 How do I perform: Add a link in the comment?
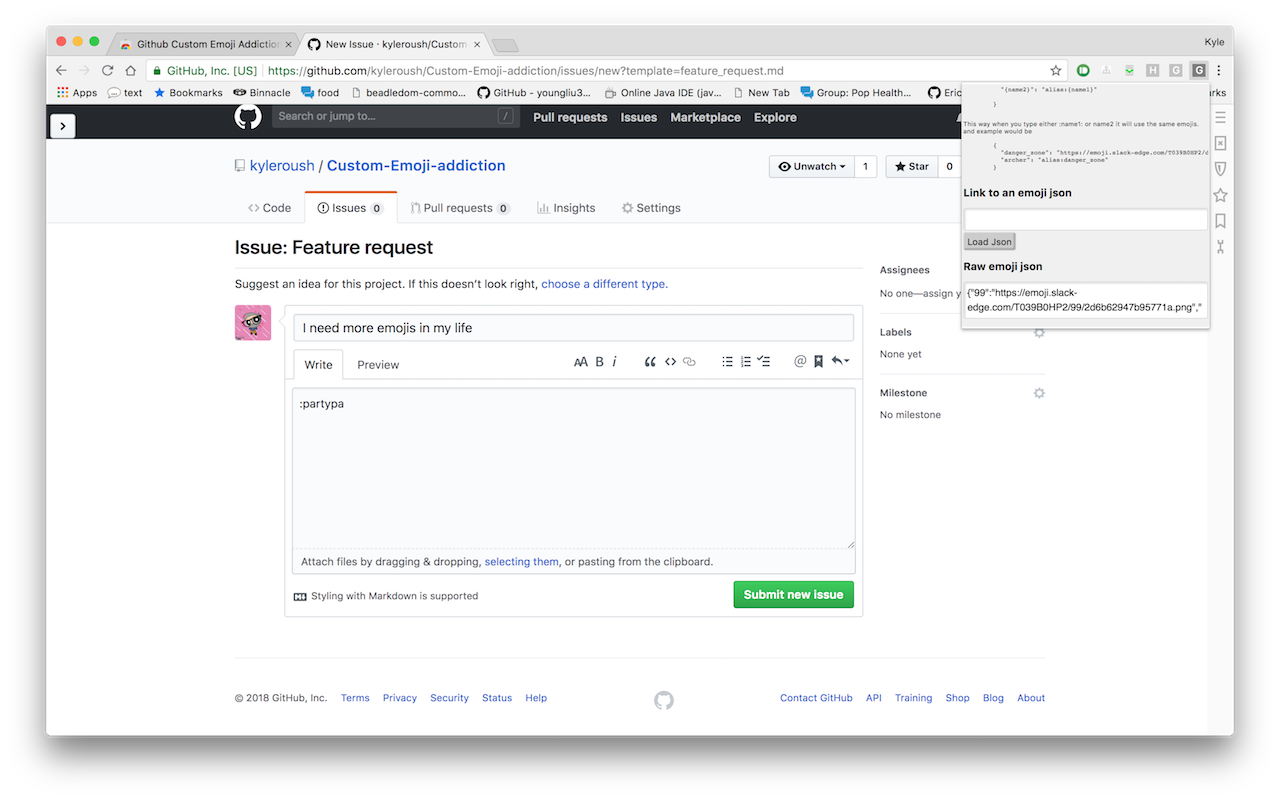[689, 362]
